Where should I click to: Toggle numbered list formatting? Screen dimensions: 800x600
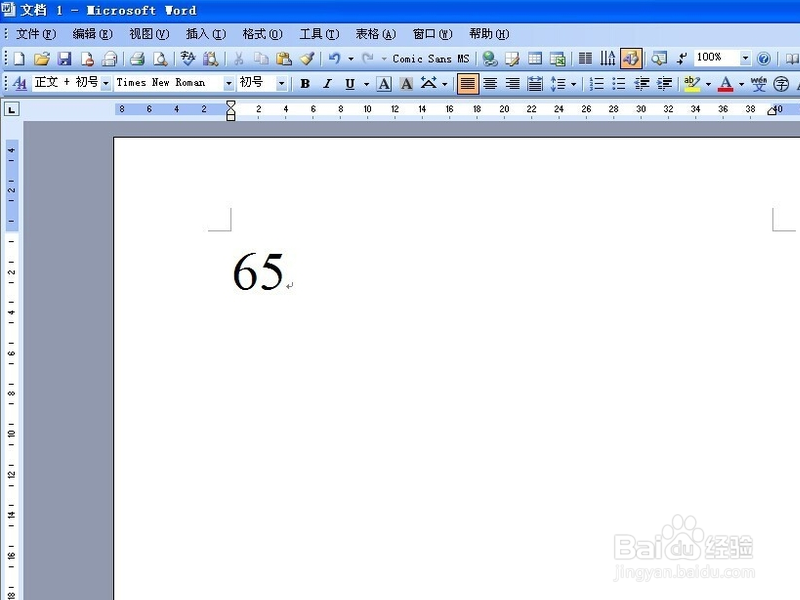[596, 84]
